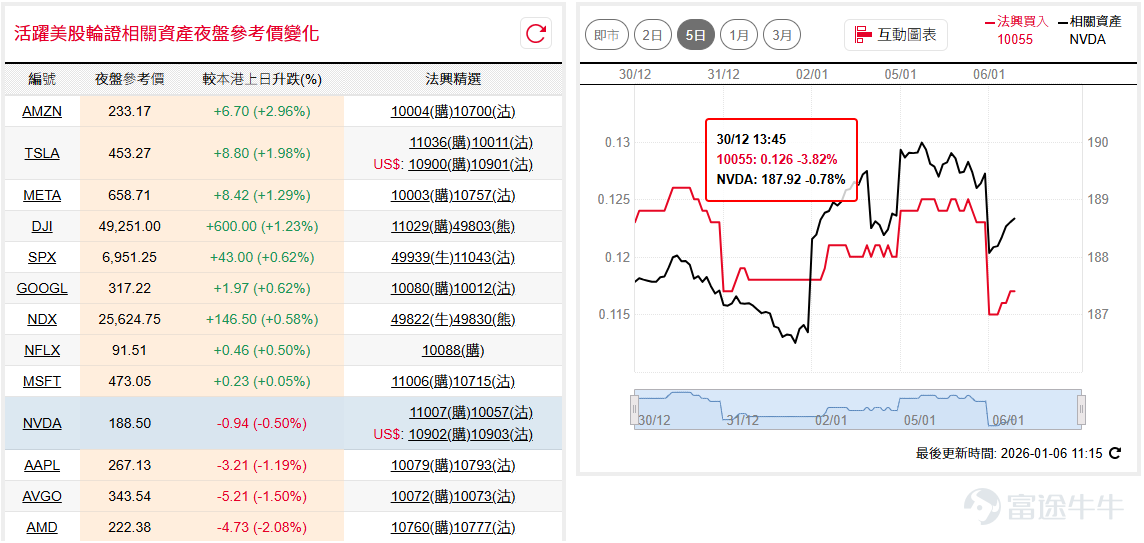Click the 02/01 date label on chart axis

point(812,74)
